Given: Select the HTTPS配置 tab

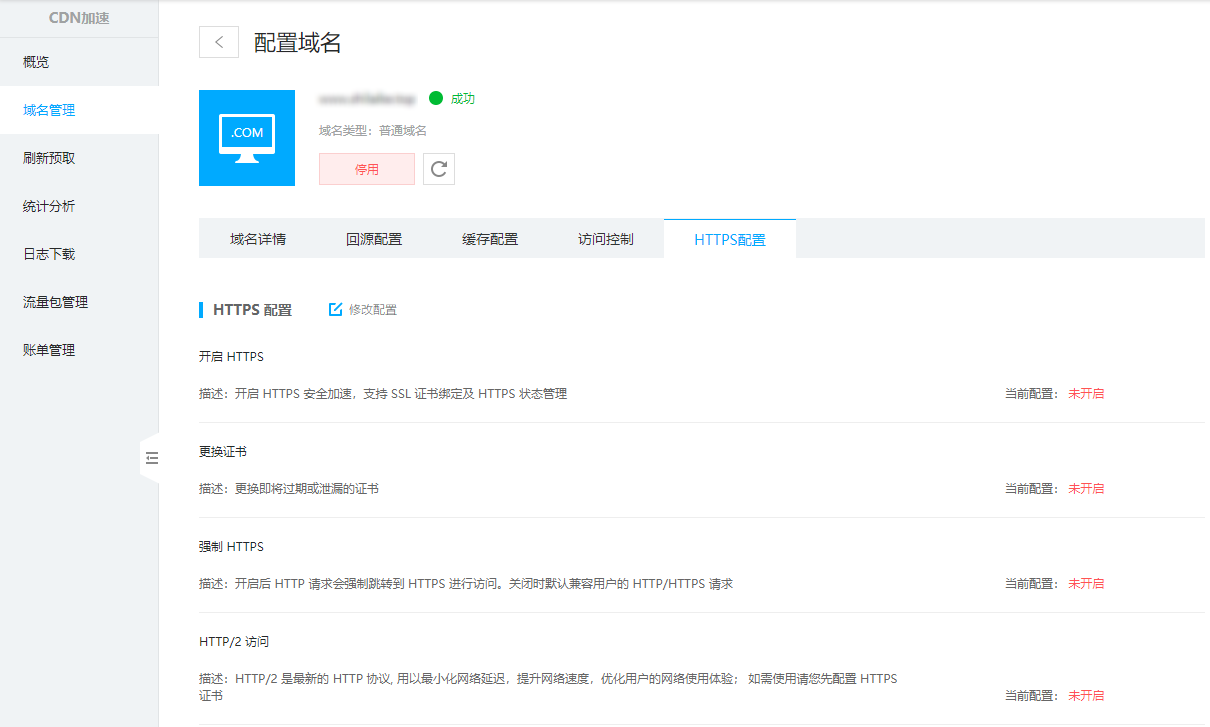Looking at the screenshot, I should coord(730,240).
